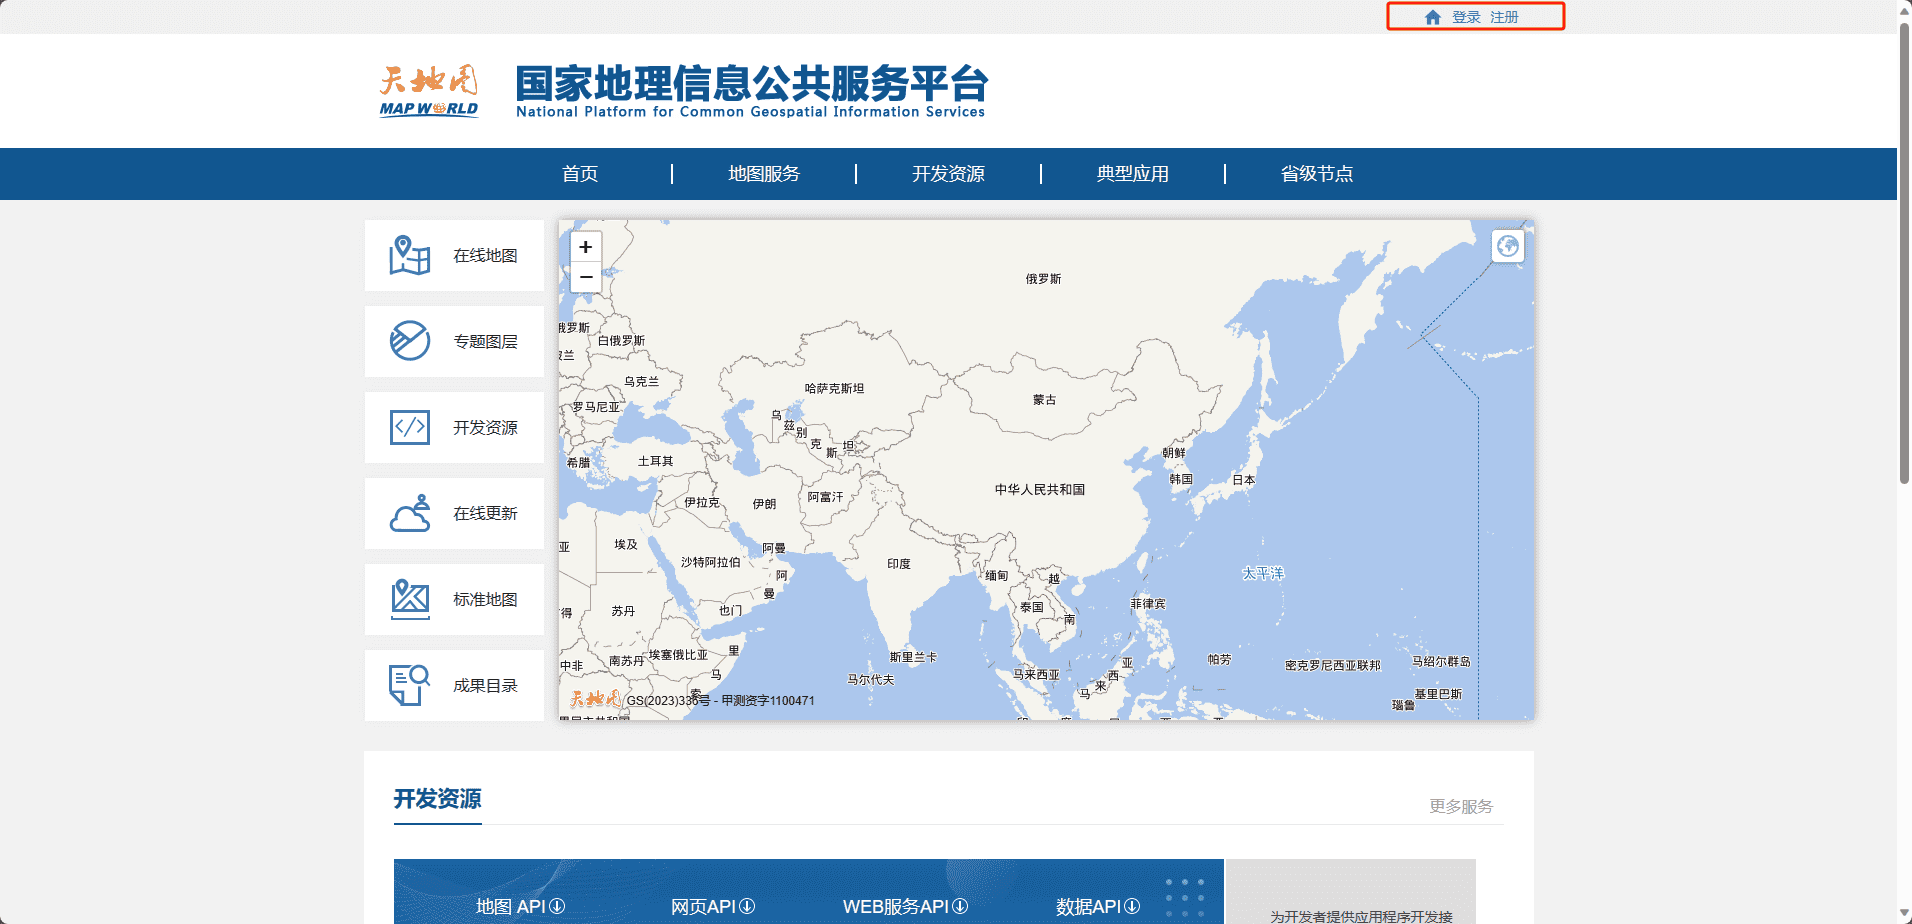Click the 菲律宾 label on the map
Viewport: 1912px width, 924px height.
tap(1148, 604)
